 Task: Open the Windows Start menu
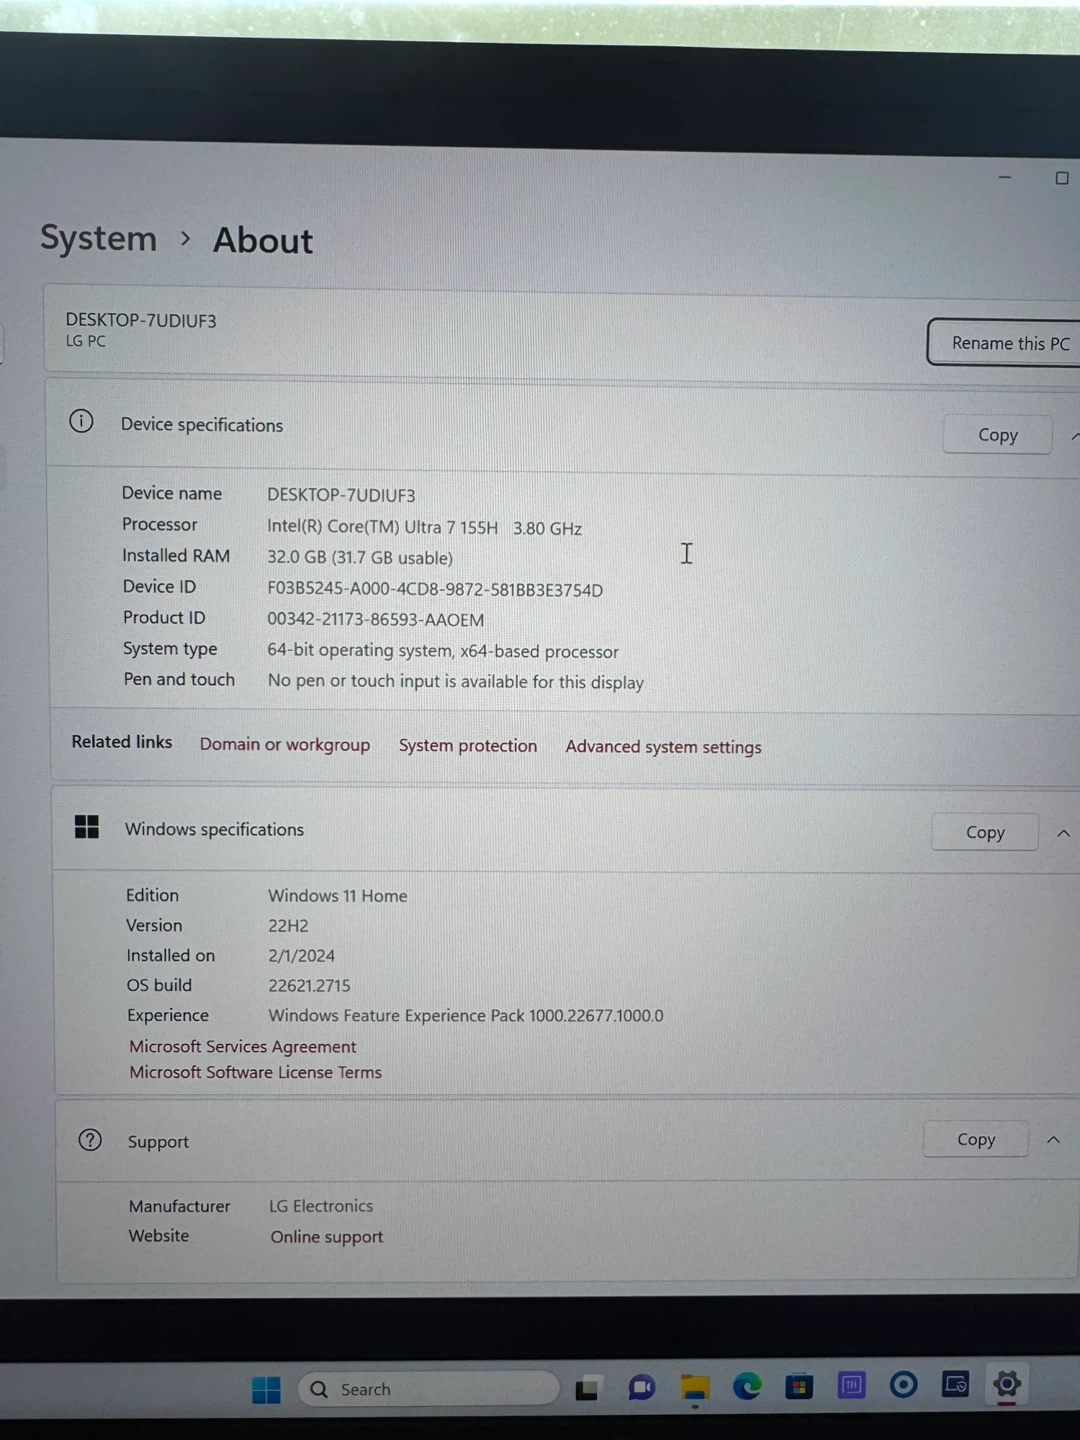[266, 1390]
